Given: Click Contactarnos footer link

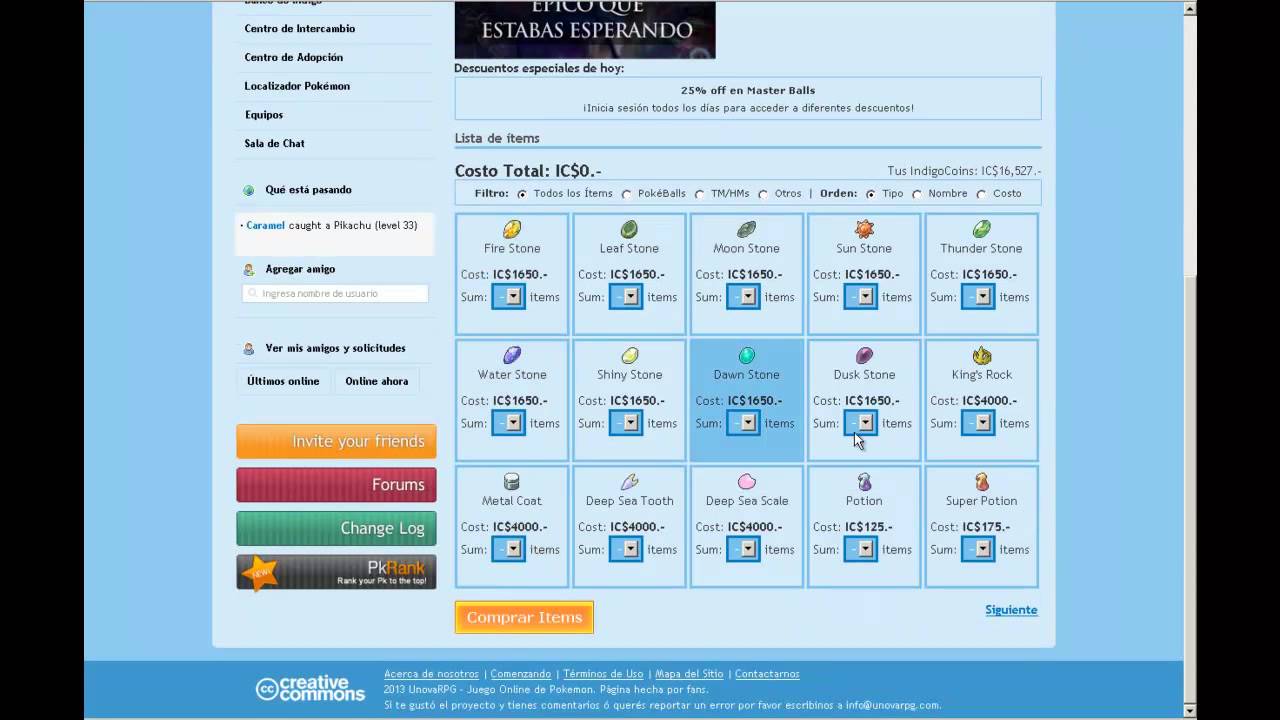Looking at the screenshot, I should click(767, 674).
